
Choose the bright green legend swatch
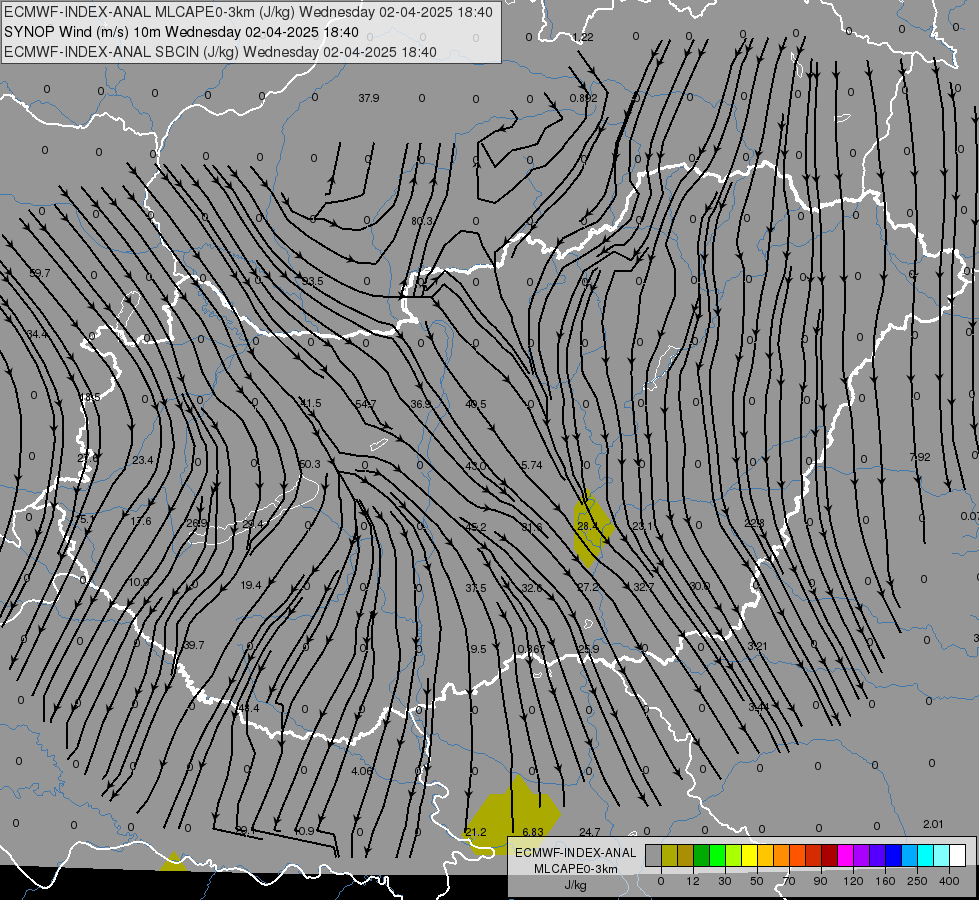click(717, 856)
